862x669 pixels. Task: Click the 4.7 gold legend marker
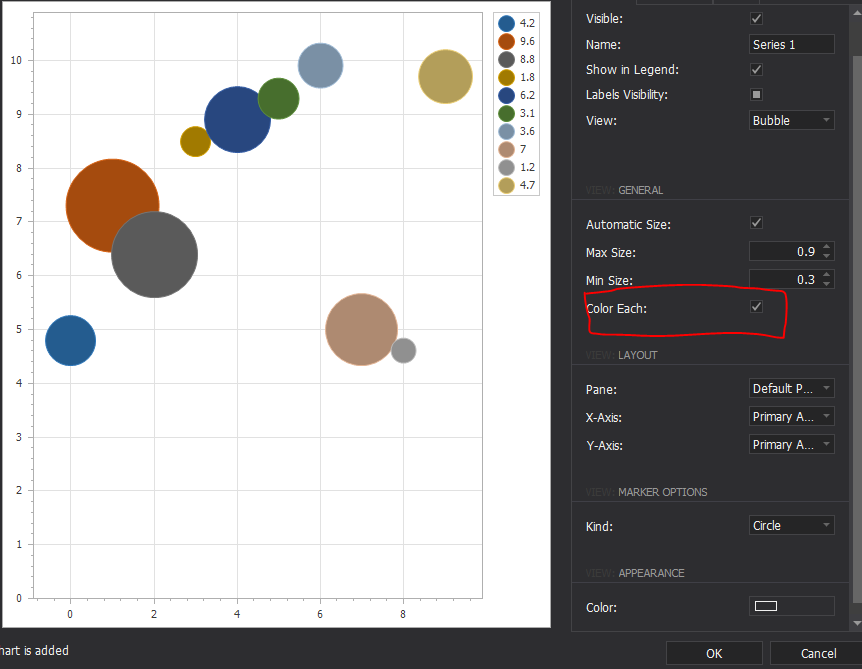pos(507,185)
